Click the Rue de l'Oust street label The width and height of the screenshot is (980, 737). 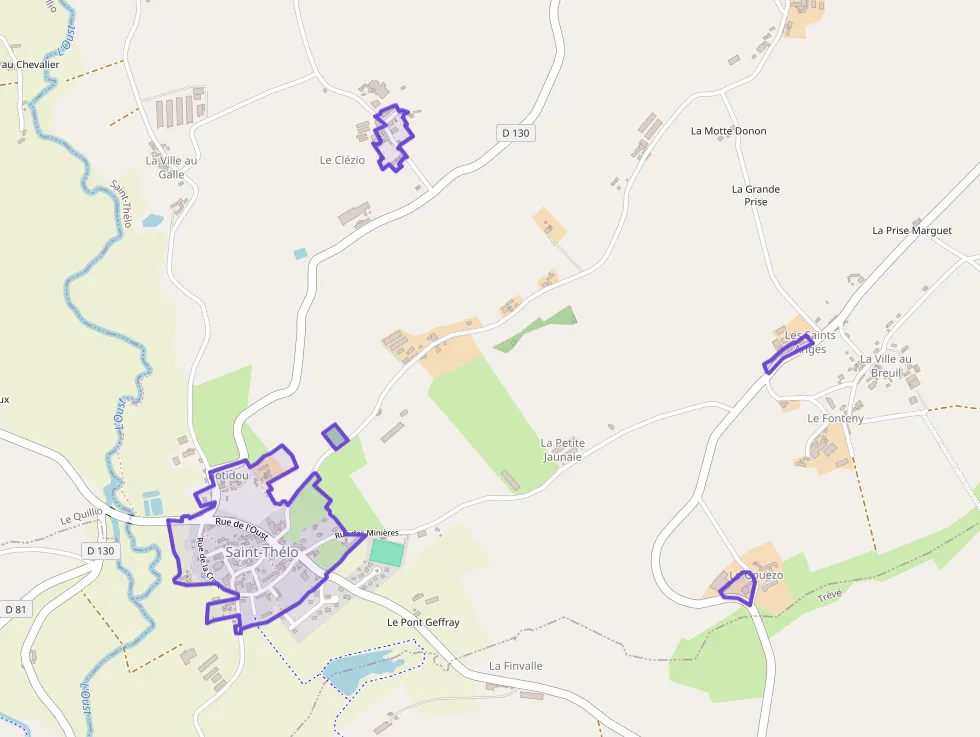point(242,529)
